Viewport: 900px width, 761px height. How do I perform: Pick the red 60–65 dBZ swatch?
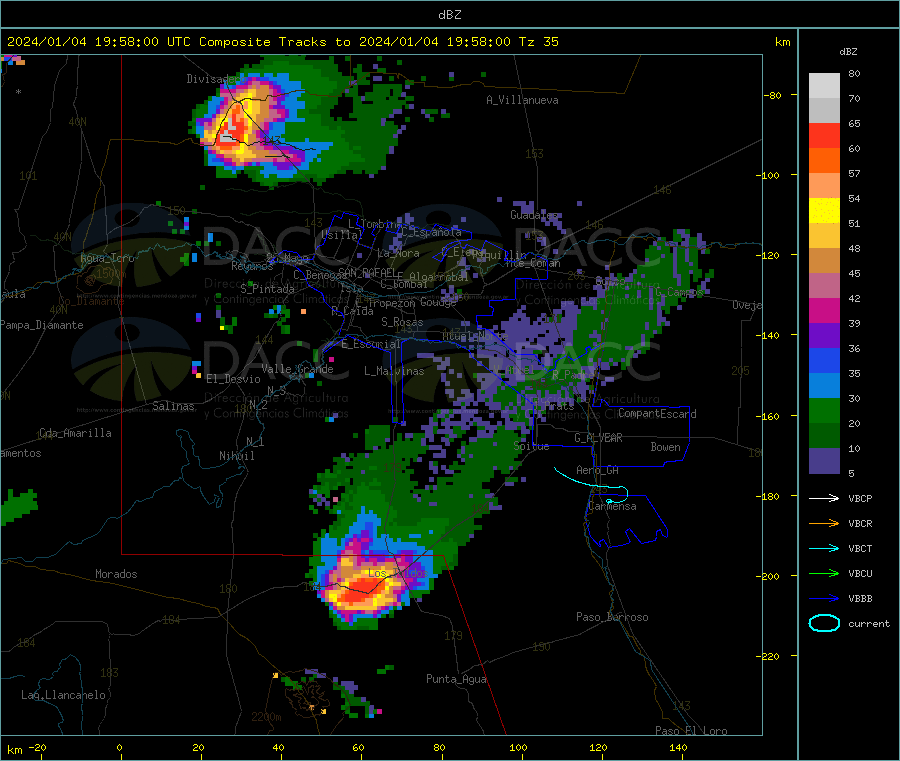click(824, 135)
